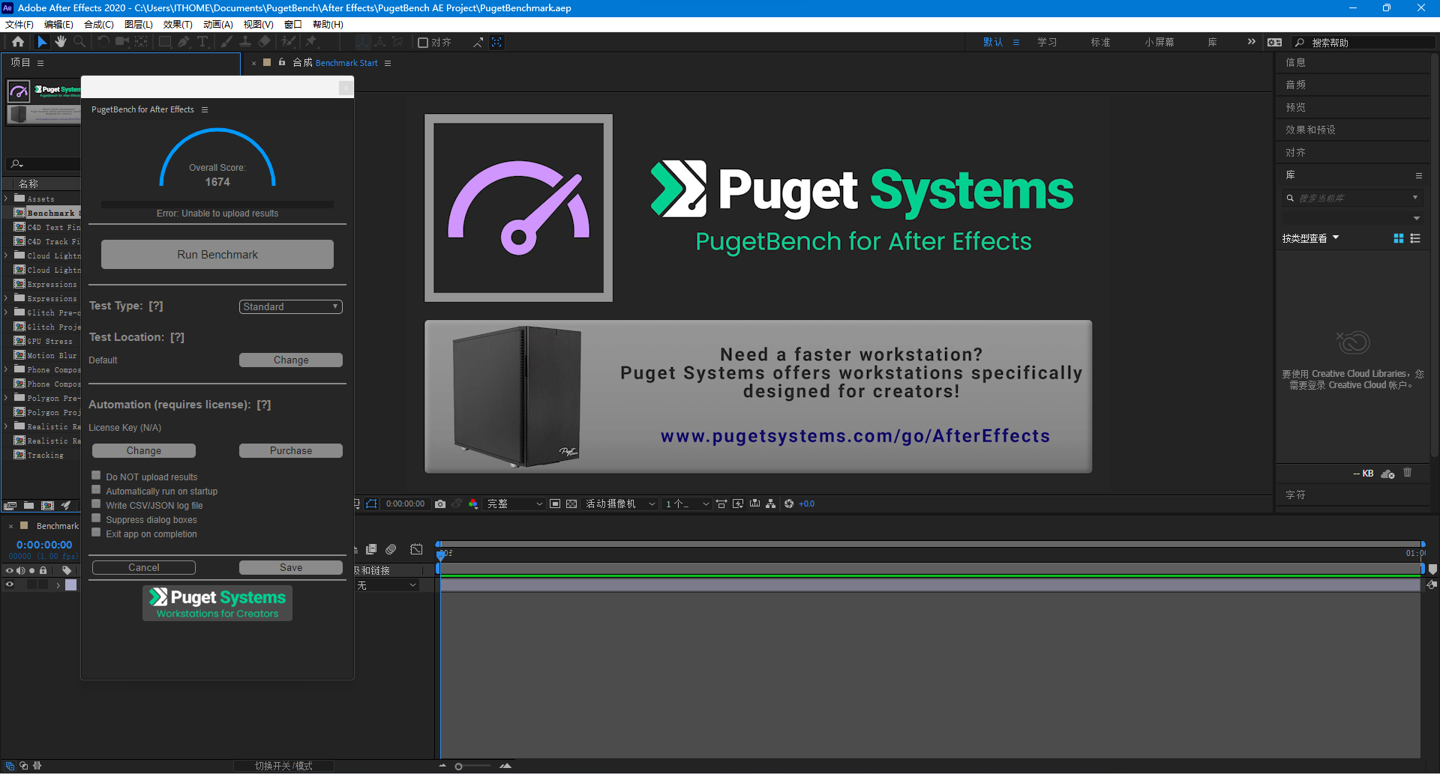Open the parent 无 dropdown in timeline

pos(386,585)
